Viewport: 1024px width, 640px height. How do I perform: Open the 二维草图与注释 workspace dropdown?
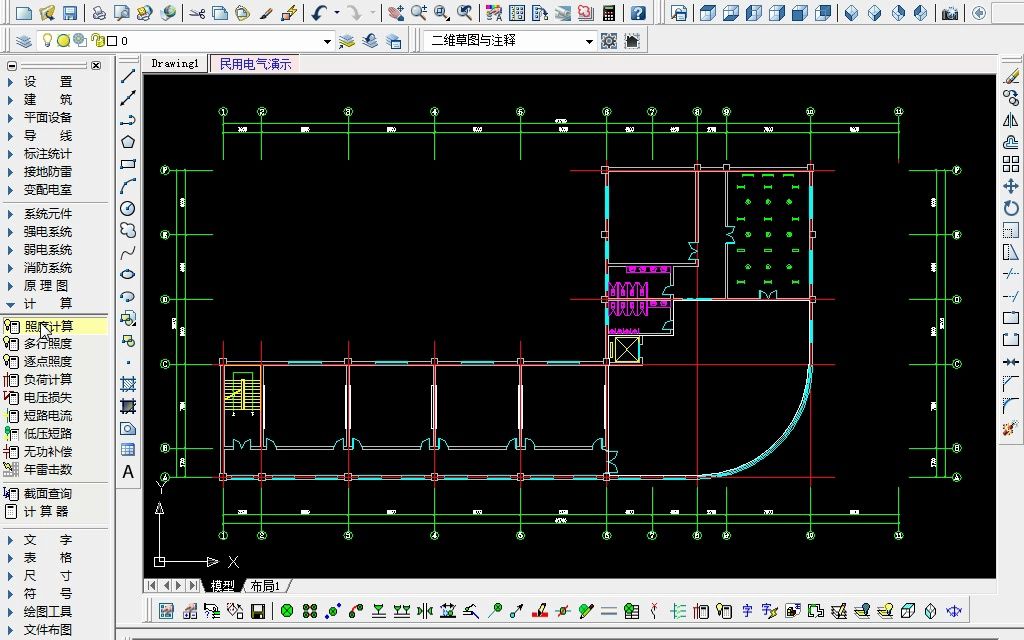coord(589,41)
